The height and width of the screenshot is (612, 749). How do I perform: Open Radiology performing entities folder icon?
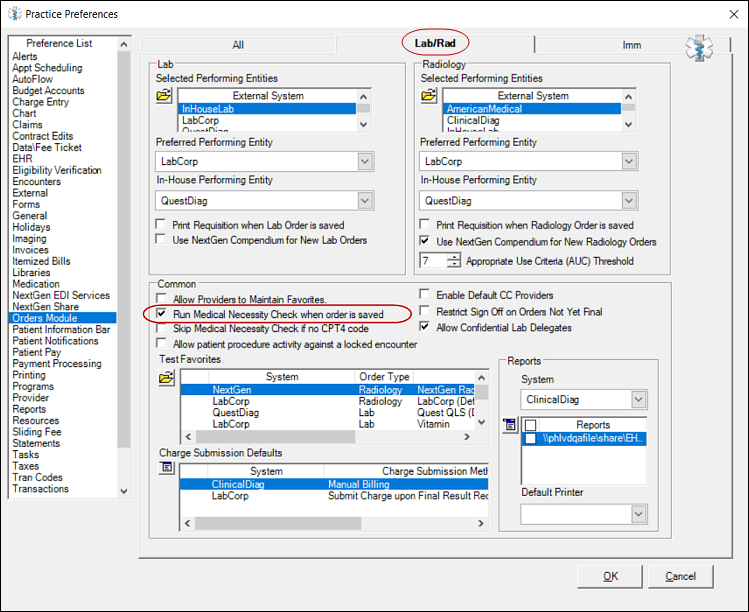point(428,96)
